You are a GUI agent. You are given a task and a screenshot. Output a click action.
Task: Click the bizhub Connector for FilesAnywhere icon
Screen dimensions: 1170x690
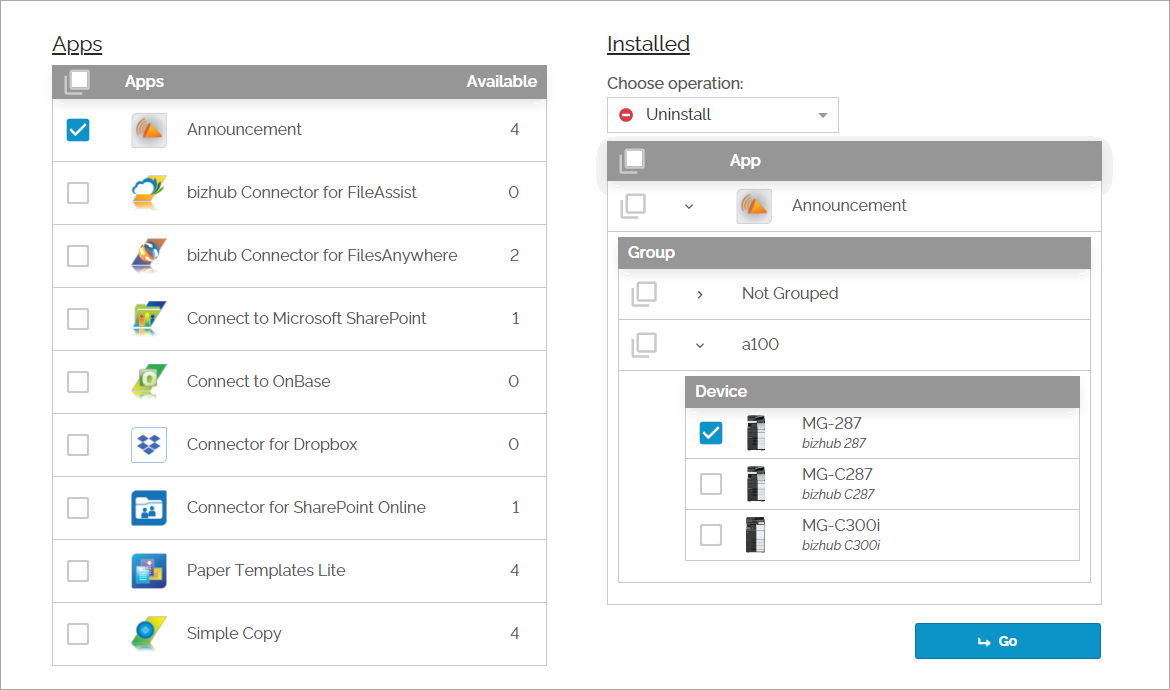[149, 256]
